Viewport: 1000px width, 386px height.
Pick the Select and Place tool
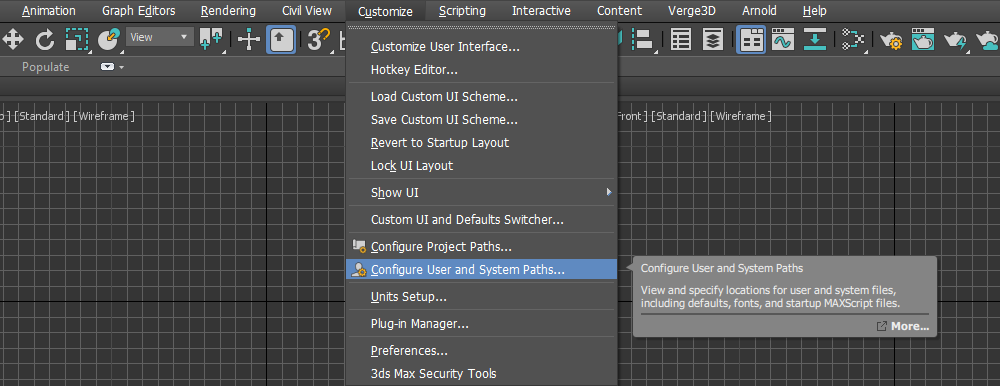[x=108, y=40]
